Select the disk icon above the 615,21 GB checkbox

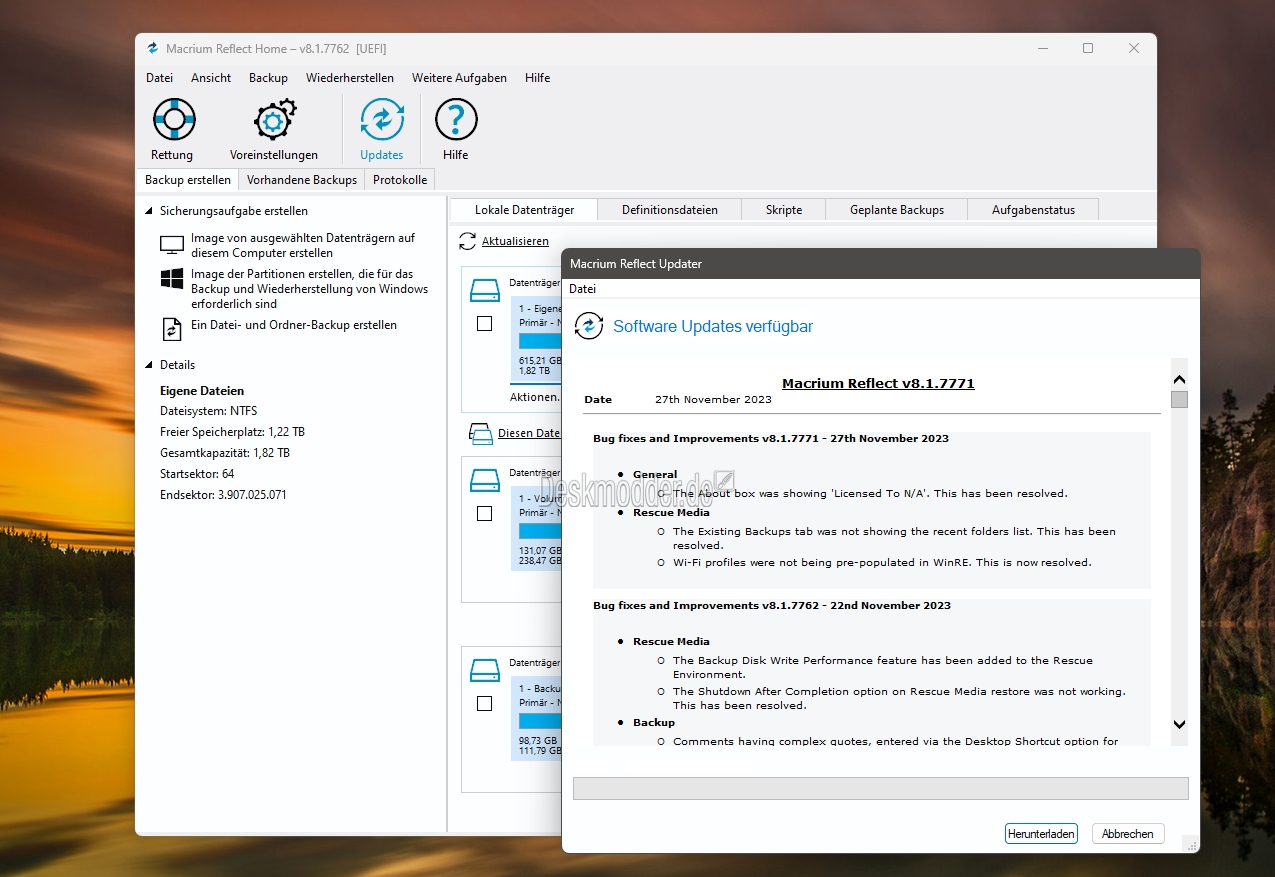click(x=485, y=290)
